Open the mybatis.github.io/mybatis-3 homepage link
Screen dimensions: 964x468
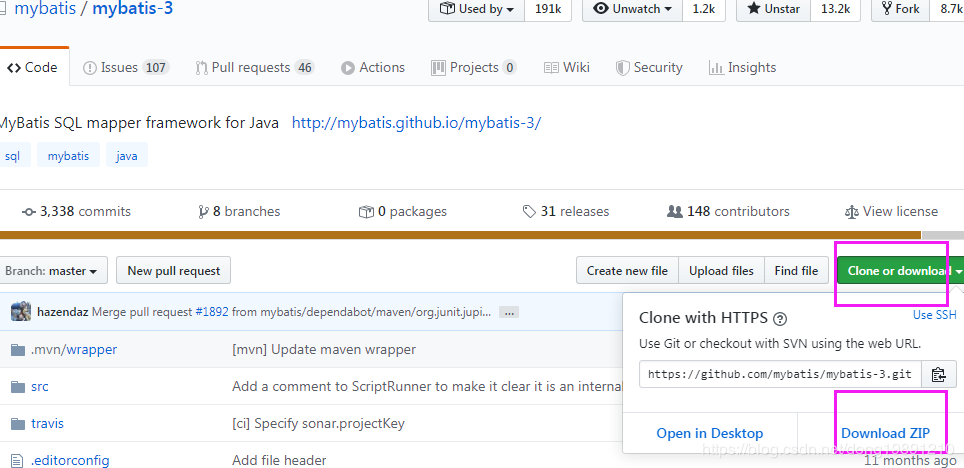[416, 122]
